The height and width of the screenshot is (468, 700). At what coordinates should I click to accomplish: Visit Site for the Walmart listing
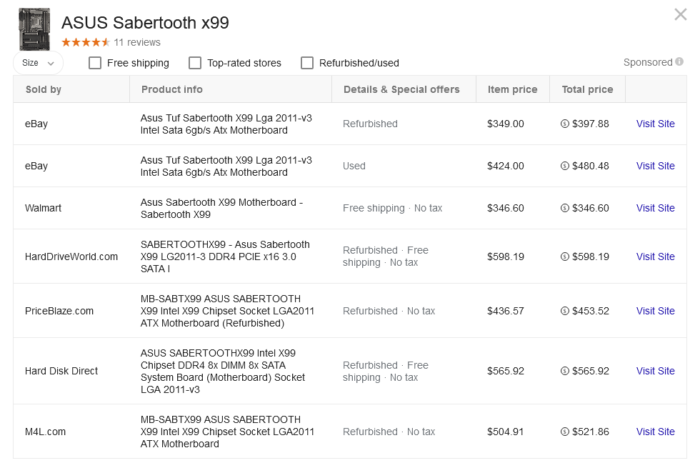655,208
